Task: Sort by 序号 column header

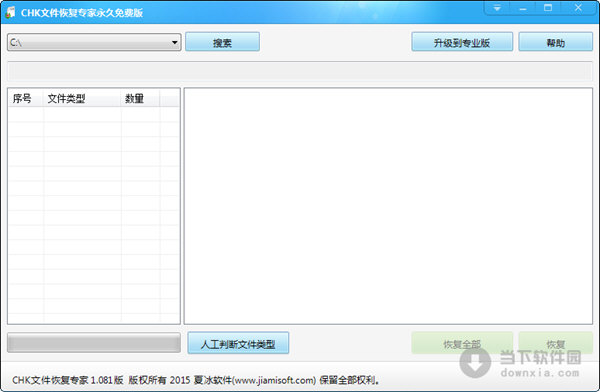Action: point(25,98)
